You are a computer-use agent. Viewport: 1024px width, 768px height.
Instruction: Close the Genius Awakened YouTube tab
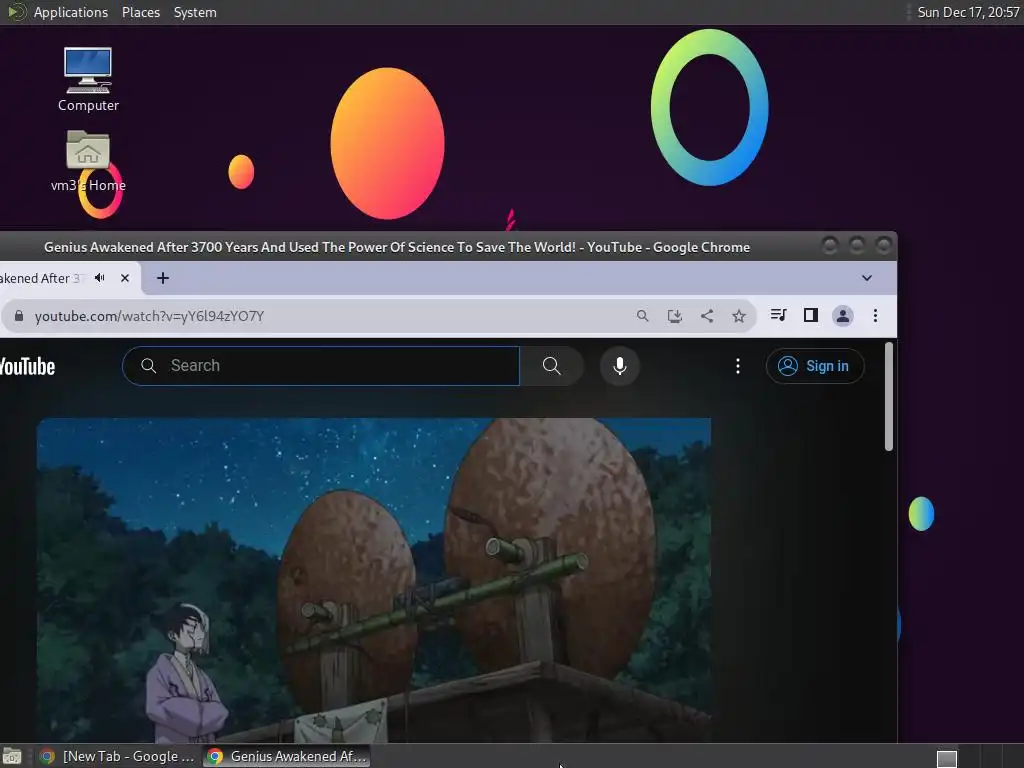tap(125, 278)
